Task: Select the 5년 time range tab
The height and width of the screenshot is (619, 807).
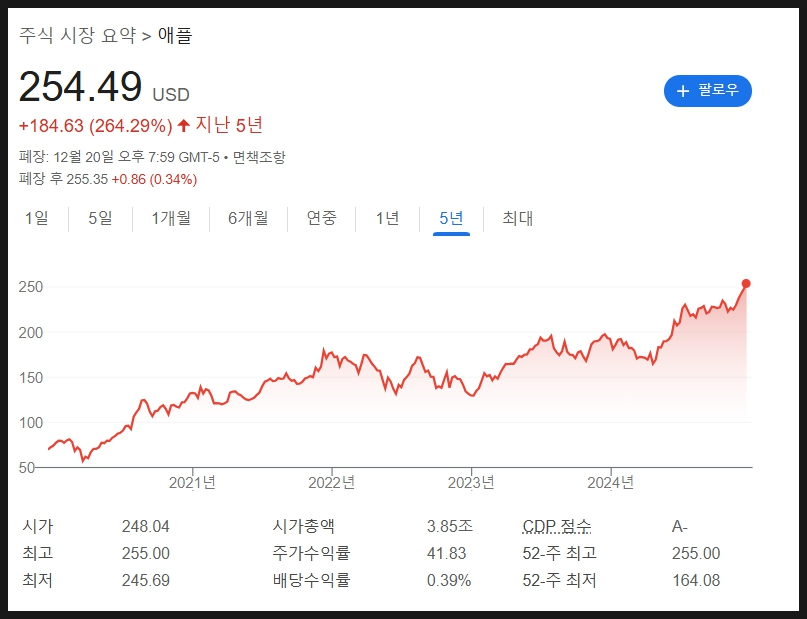Action: point(451,218)
